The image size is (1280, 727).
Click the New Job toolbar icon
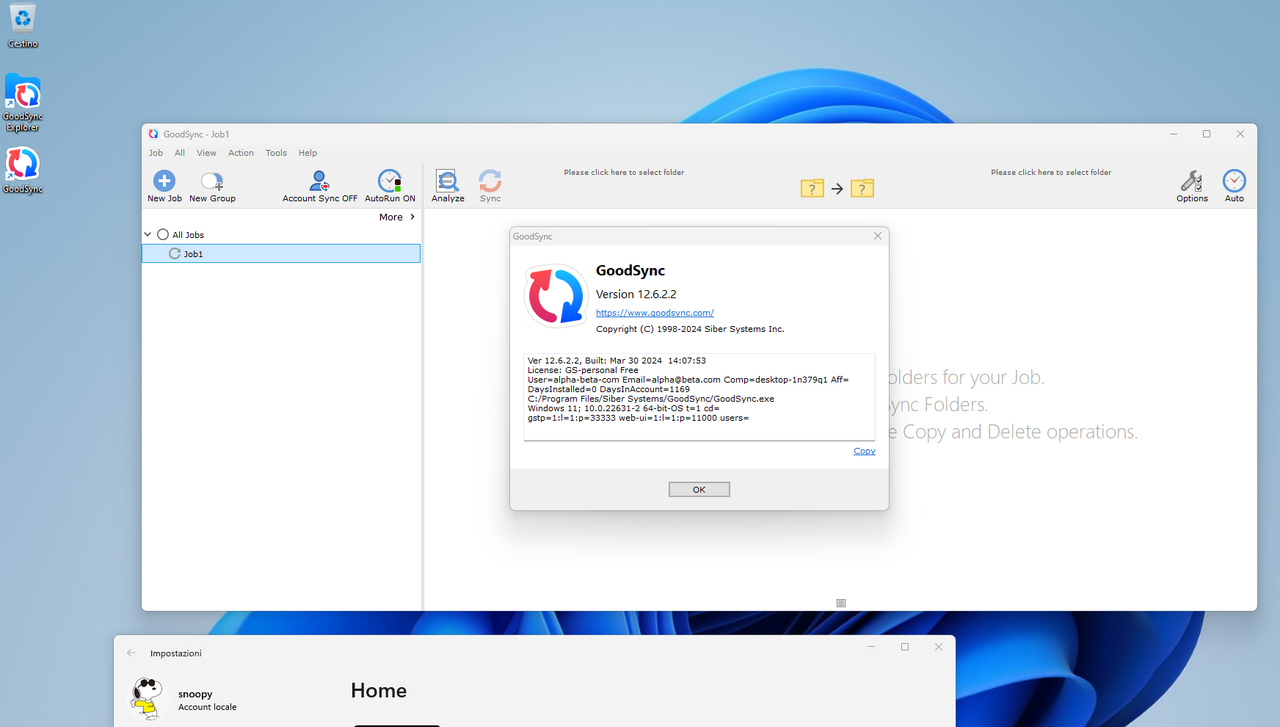(164, 186)
